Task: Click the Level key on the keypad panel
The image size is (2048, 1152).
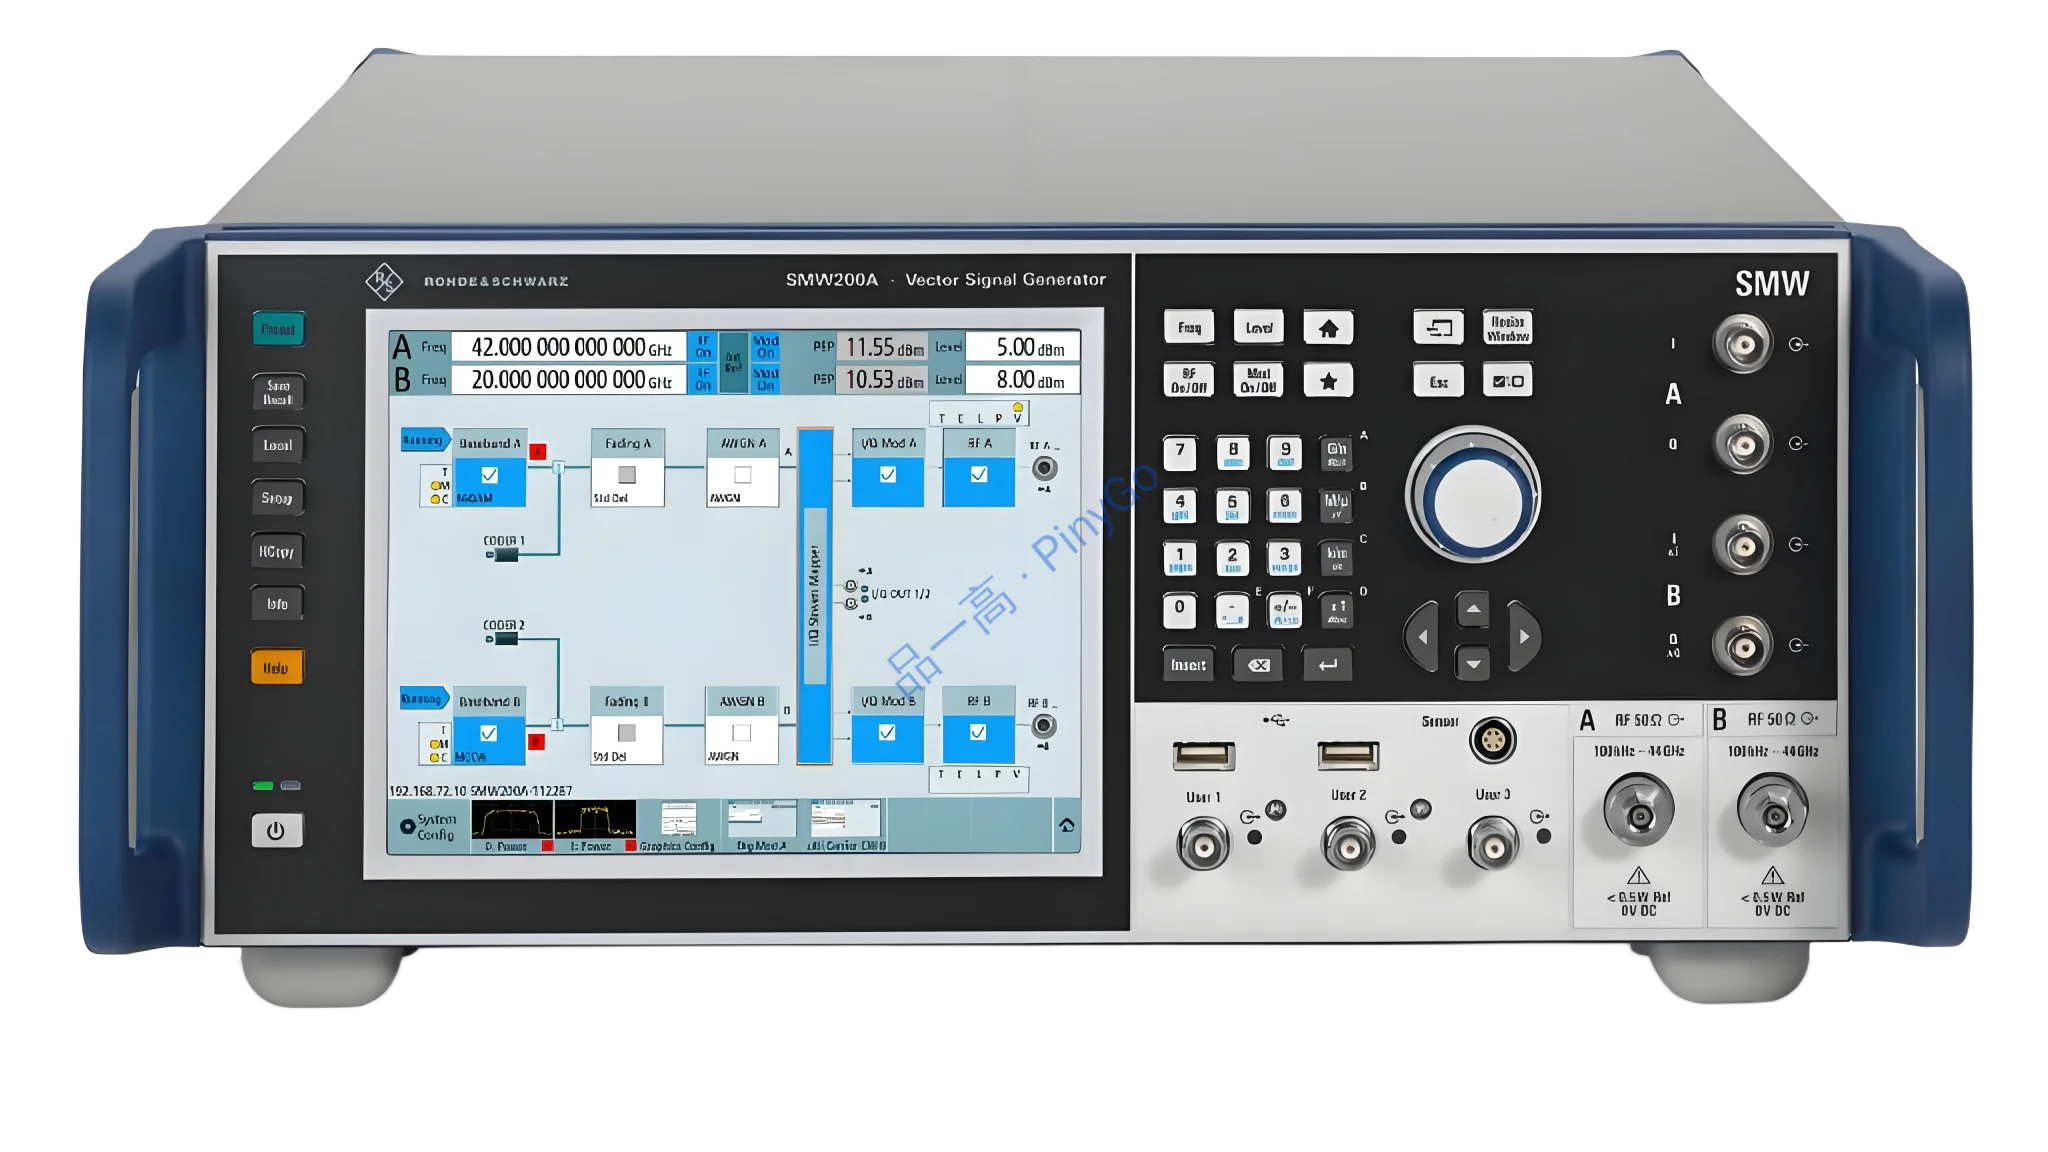Action: point(1258,327)
